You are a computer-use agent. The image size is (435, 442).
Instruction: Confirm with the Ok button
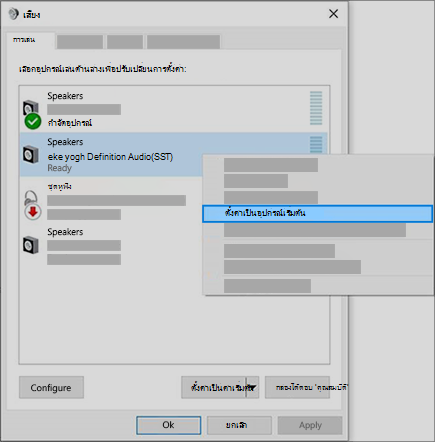click(x=169, y=425)
